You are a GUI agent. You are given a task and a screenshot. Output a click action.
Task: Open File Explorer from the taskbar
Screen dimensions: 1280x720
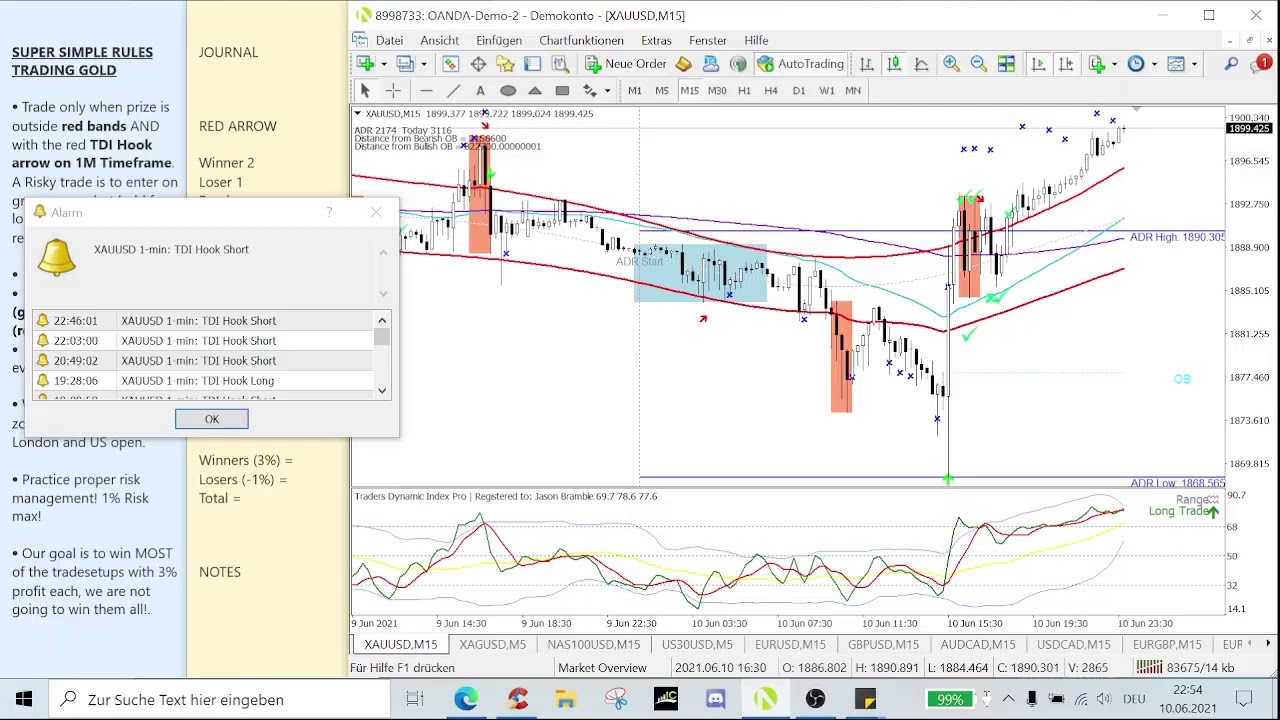click(x=566, y=699)
